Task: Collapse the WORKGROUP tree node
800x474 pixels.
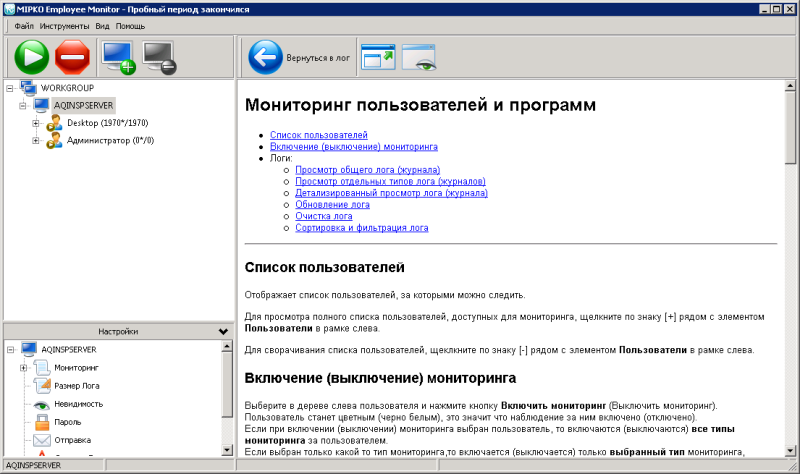Action: point(10,88)
